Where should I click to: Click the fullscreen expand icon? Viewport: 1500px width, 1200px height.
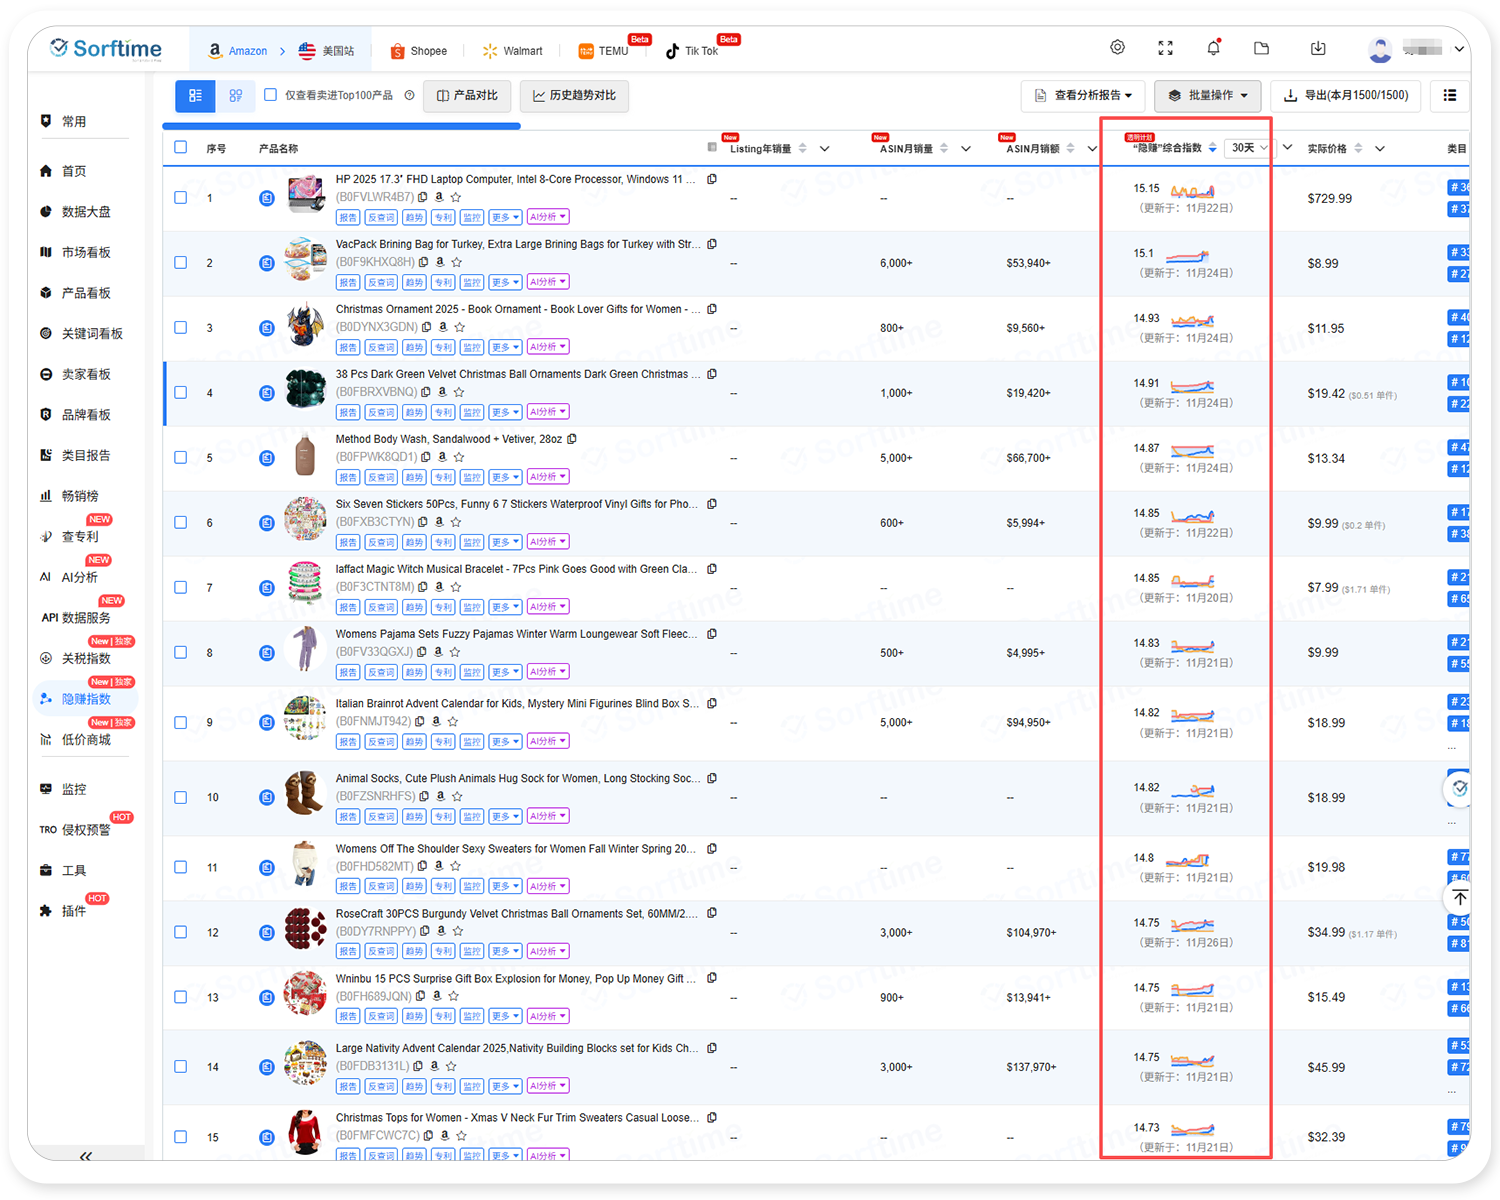click(1165, 48)
